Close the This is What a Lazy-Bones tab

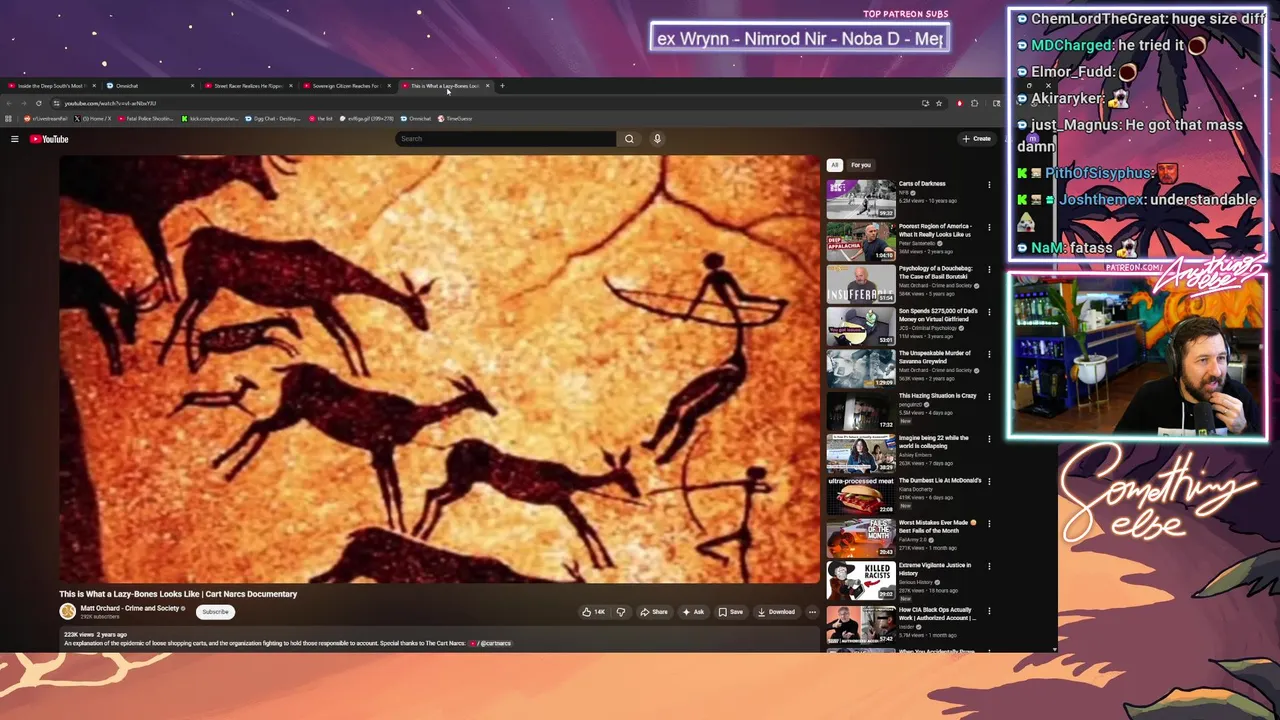(488, 86)
